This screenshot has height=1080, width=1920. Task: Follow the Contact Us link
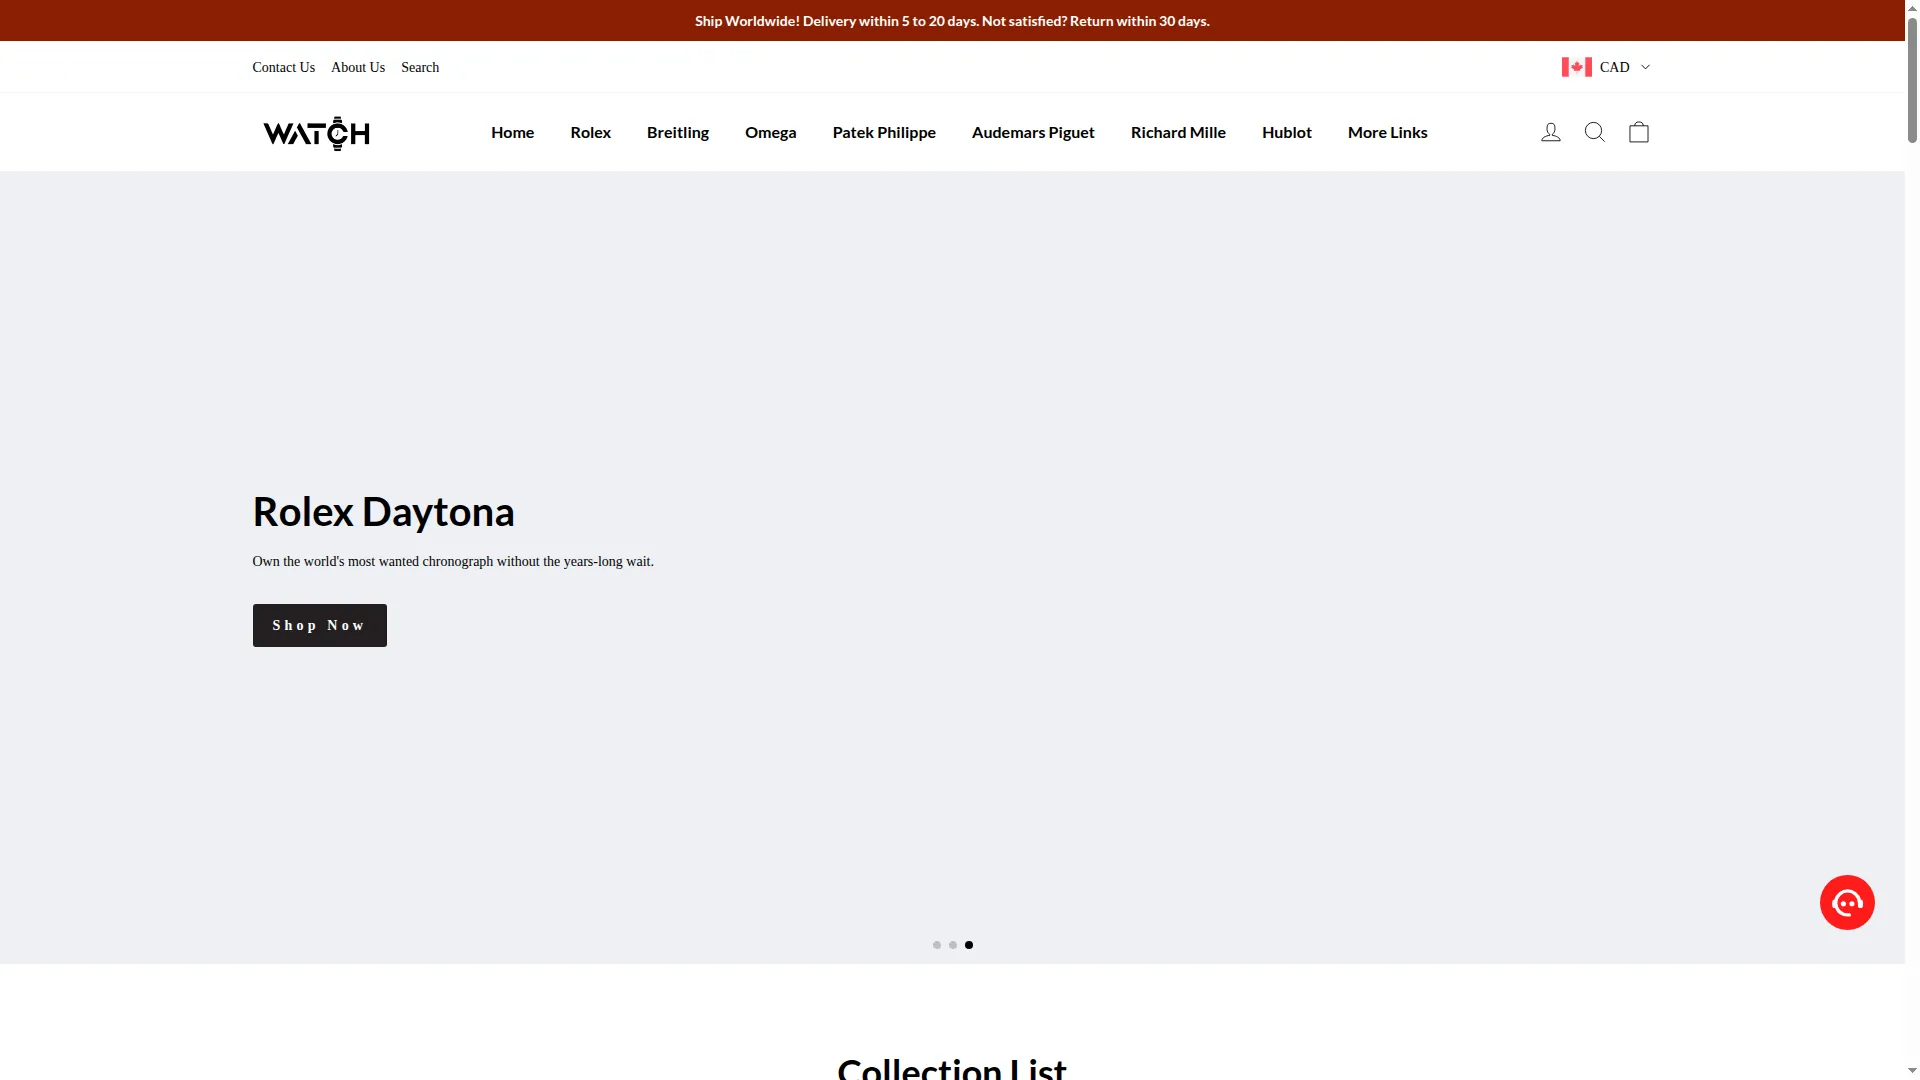(283, 67)
